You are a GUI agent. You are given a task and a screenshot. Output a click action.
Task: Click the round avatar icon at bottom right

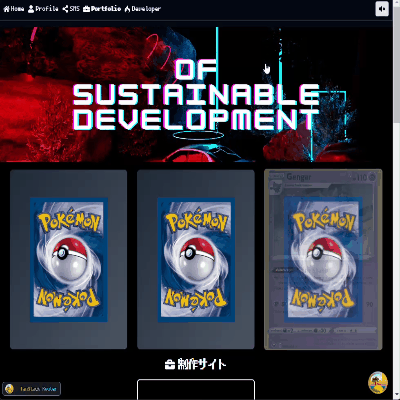(378, 383)
